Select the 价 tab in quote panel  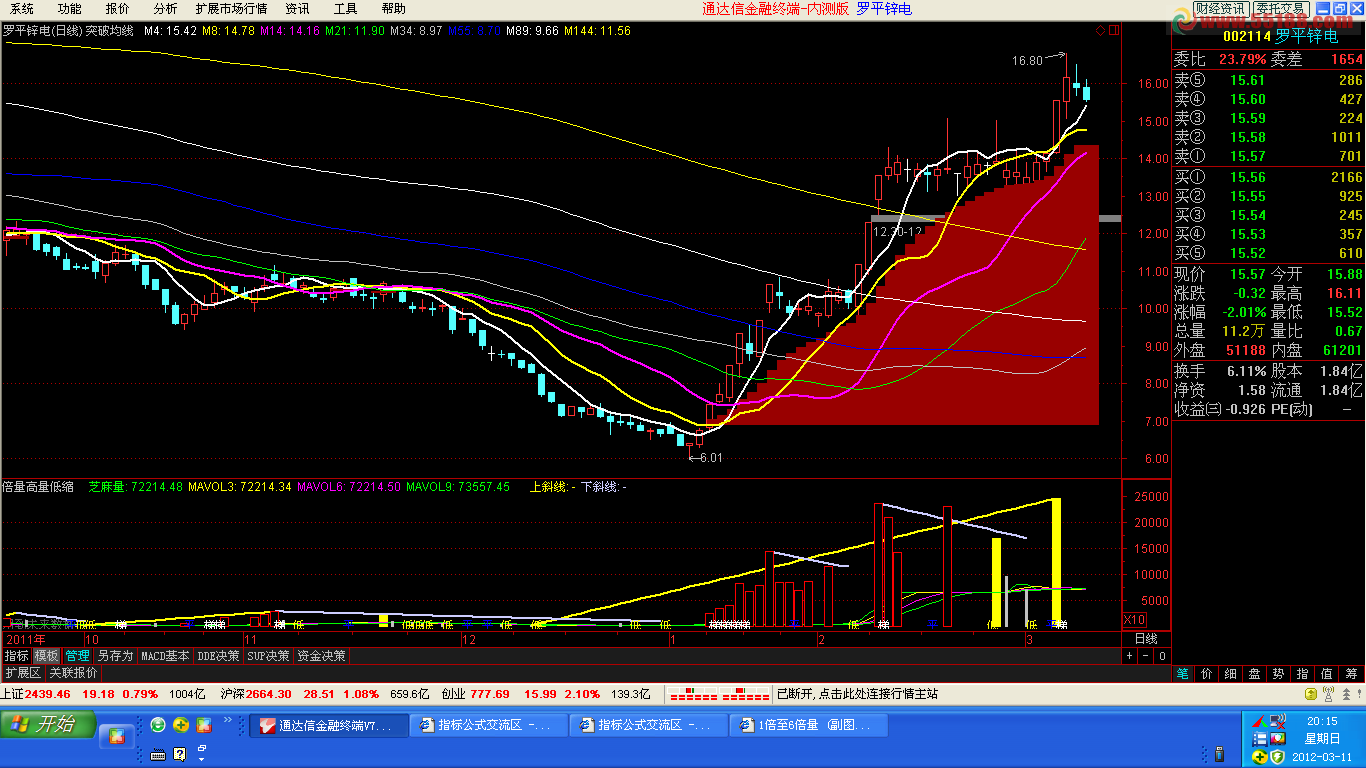point(1207,674)
